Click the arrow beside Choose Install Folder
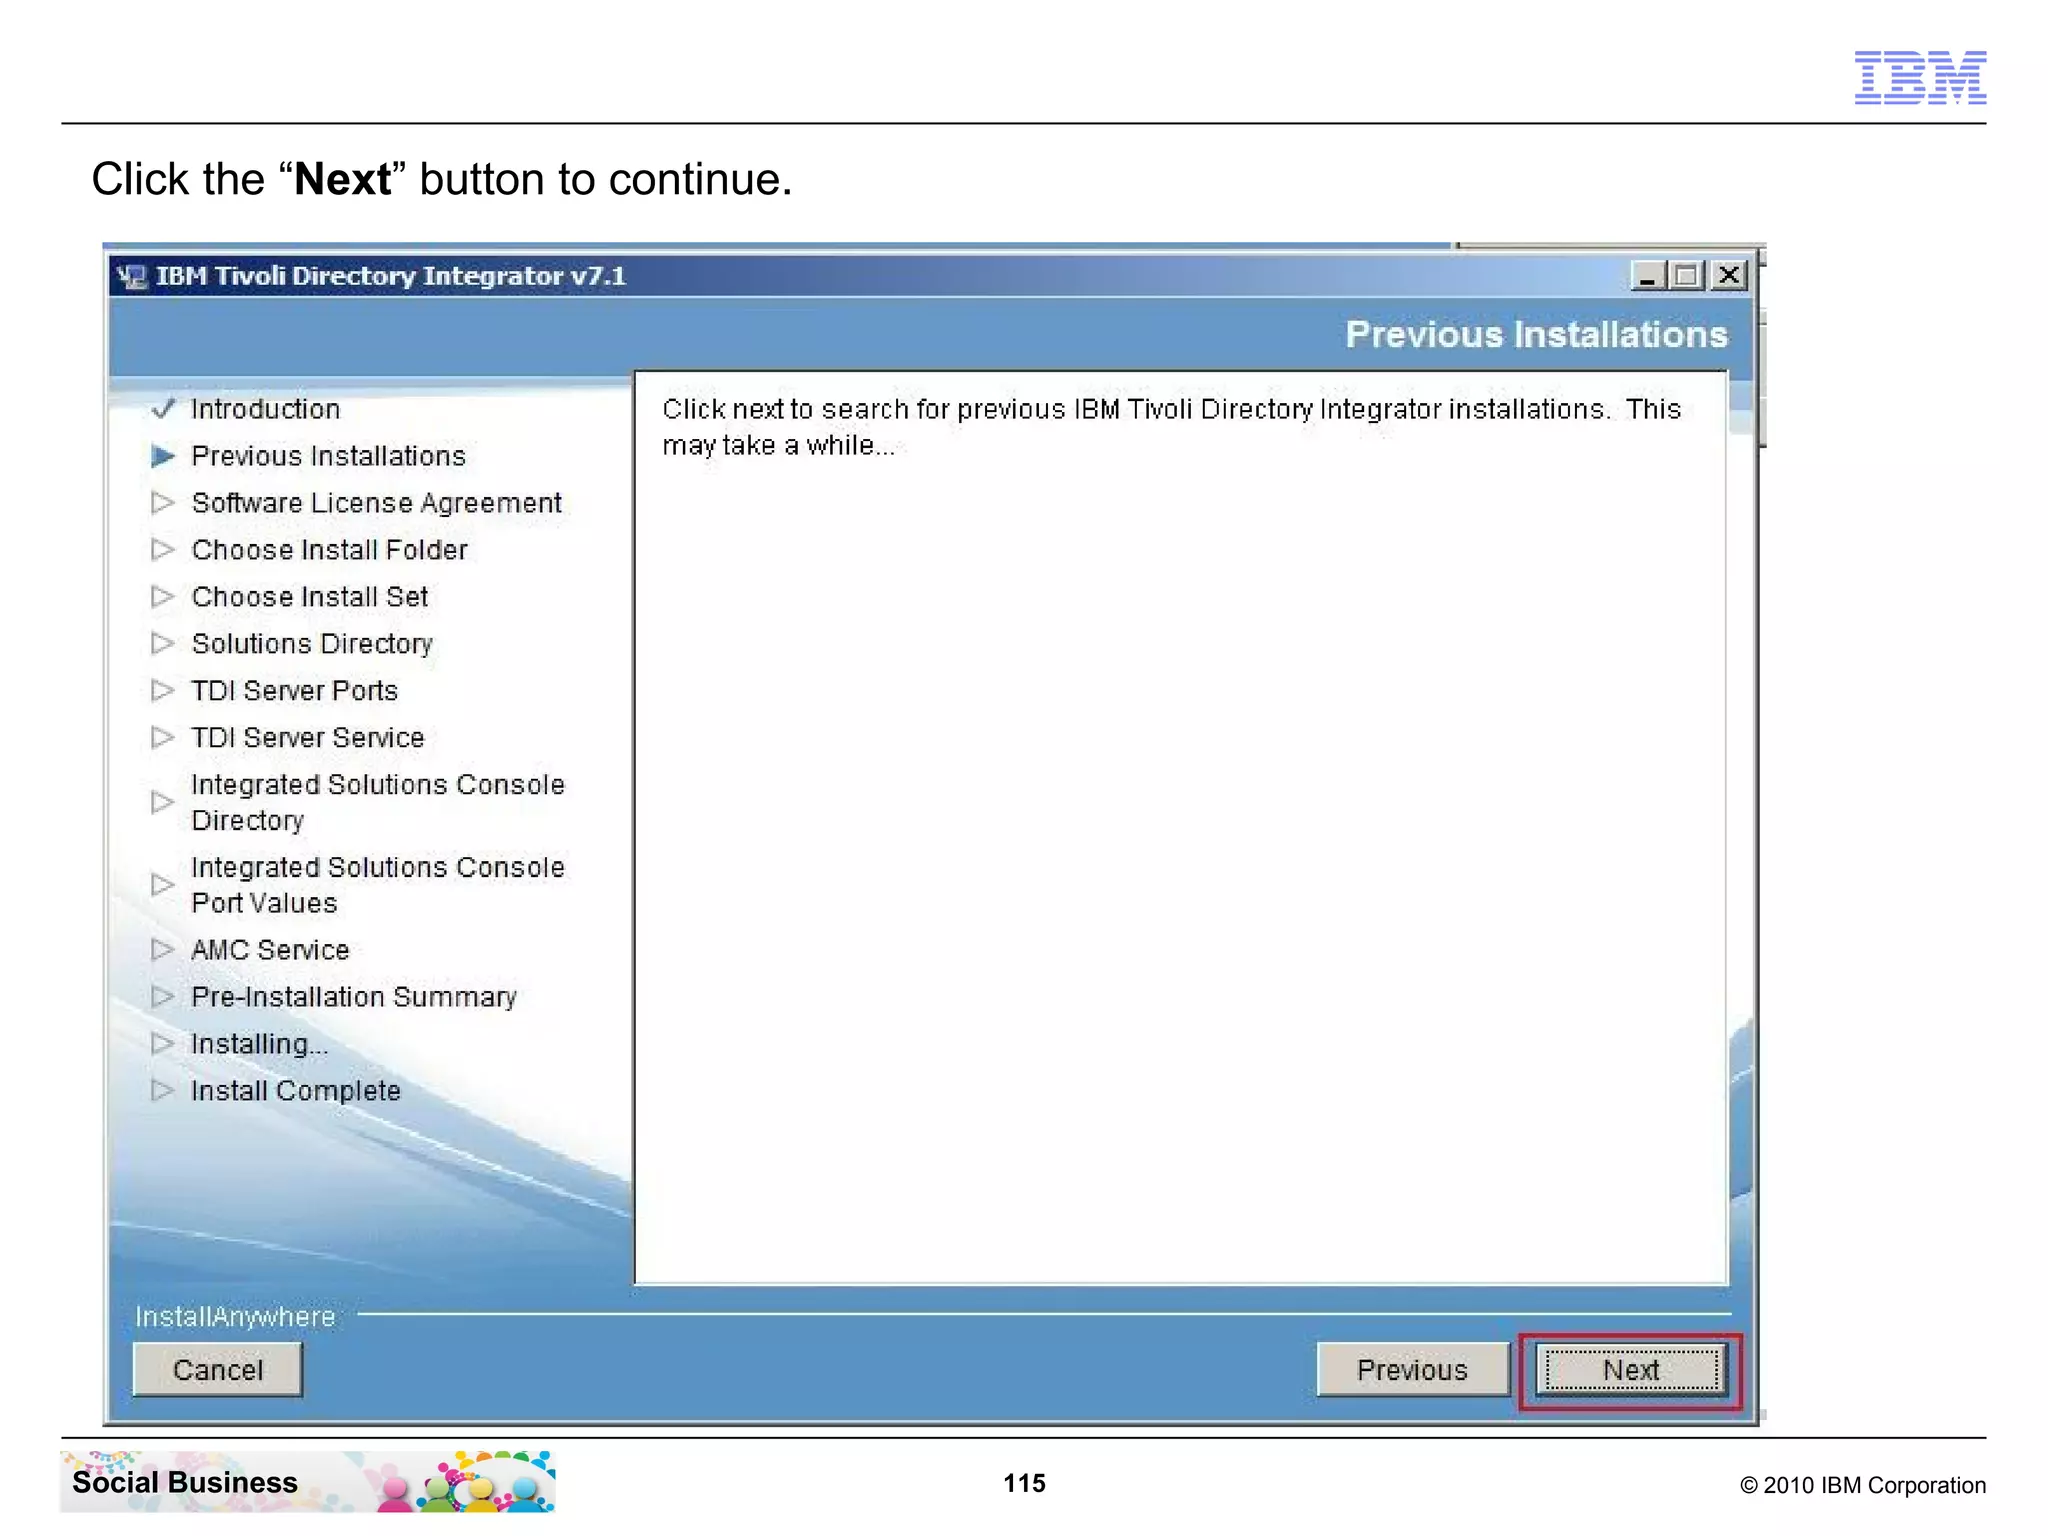Screen dimensions: 2048x1536 pyautogui.click(x=163, y=549)
